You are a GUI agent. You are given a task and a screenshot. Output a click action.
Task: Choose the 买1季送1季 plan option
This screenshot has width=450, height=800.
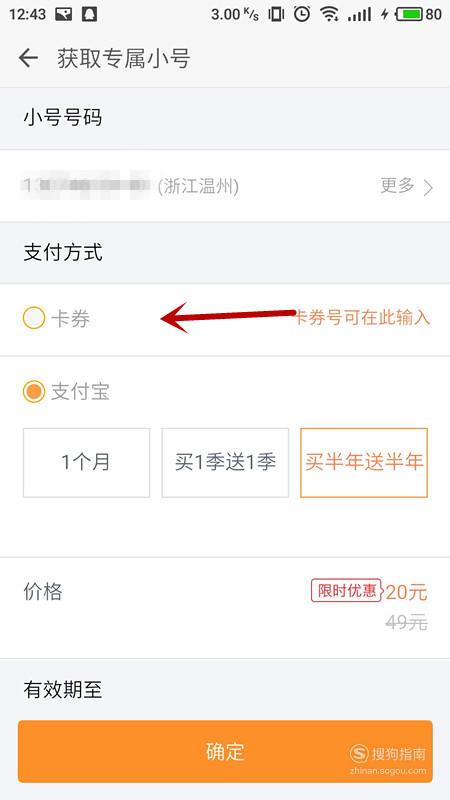coord(225,462)
